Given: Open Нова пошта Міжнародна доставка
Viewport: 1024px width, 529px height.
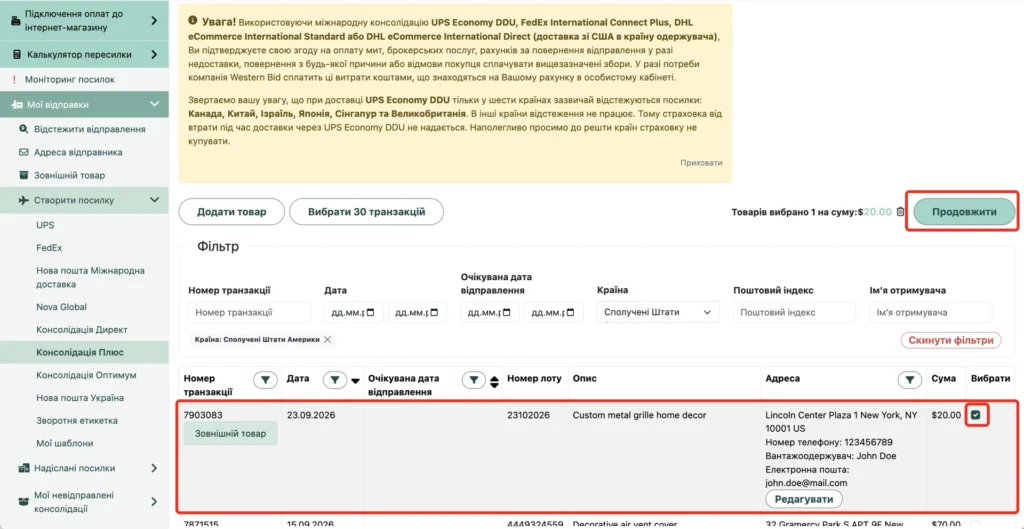Looking at the screenshot, I should click(x=90, y=278).
